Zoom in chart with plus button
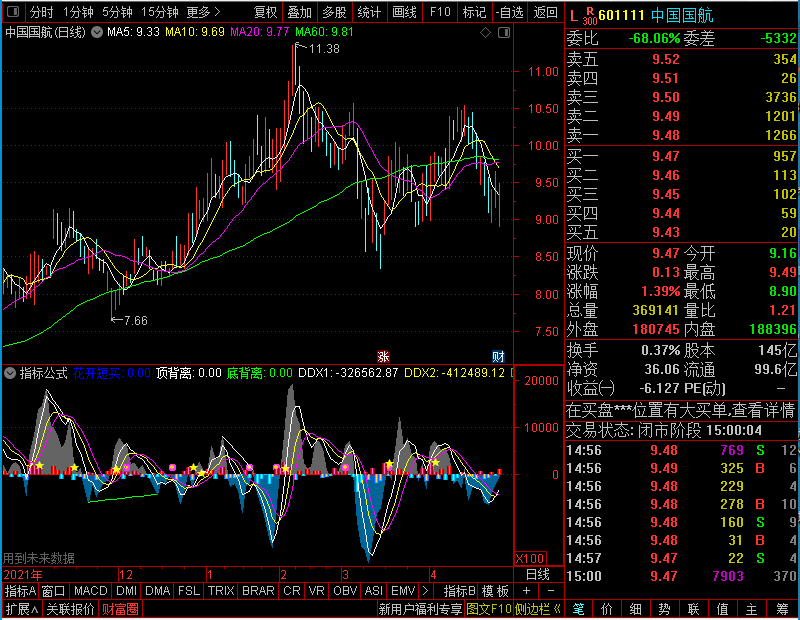This screenshot has height=620, width=800. click(526, 591)
